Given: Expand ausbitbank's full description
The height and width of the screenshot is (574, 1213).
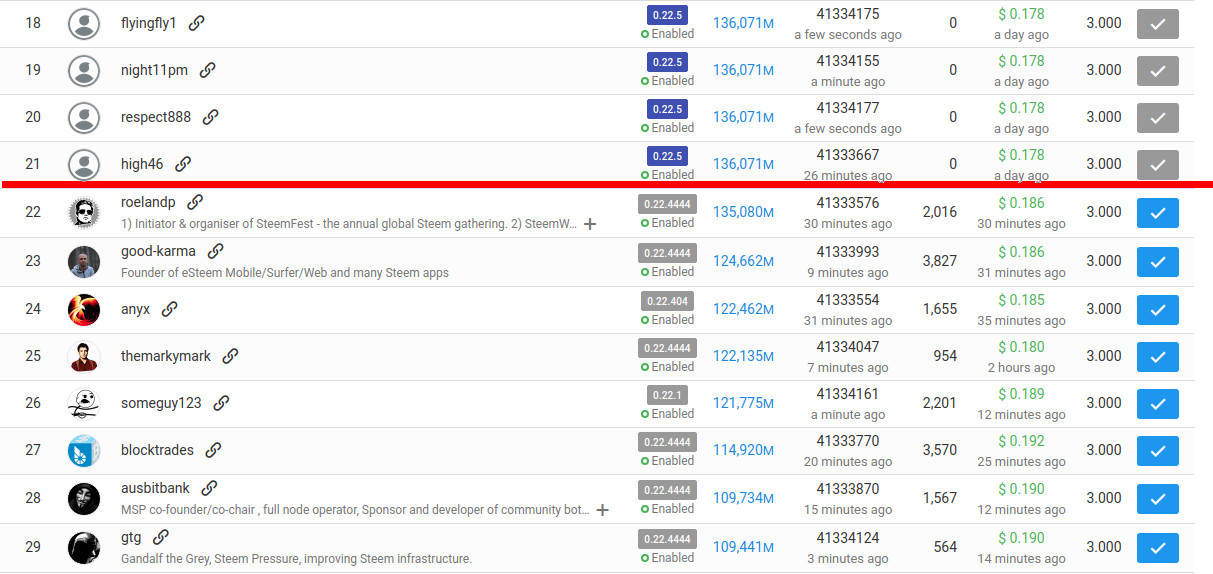Looking at the screenshot, I should (x=602, y=510).
